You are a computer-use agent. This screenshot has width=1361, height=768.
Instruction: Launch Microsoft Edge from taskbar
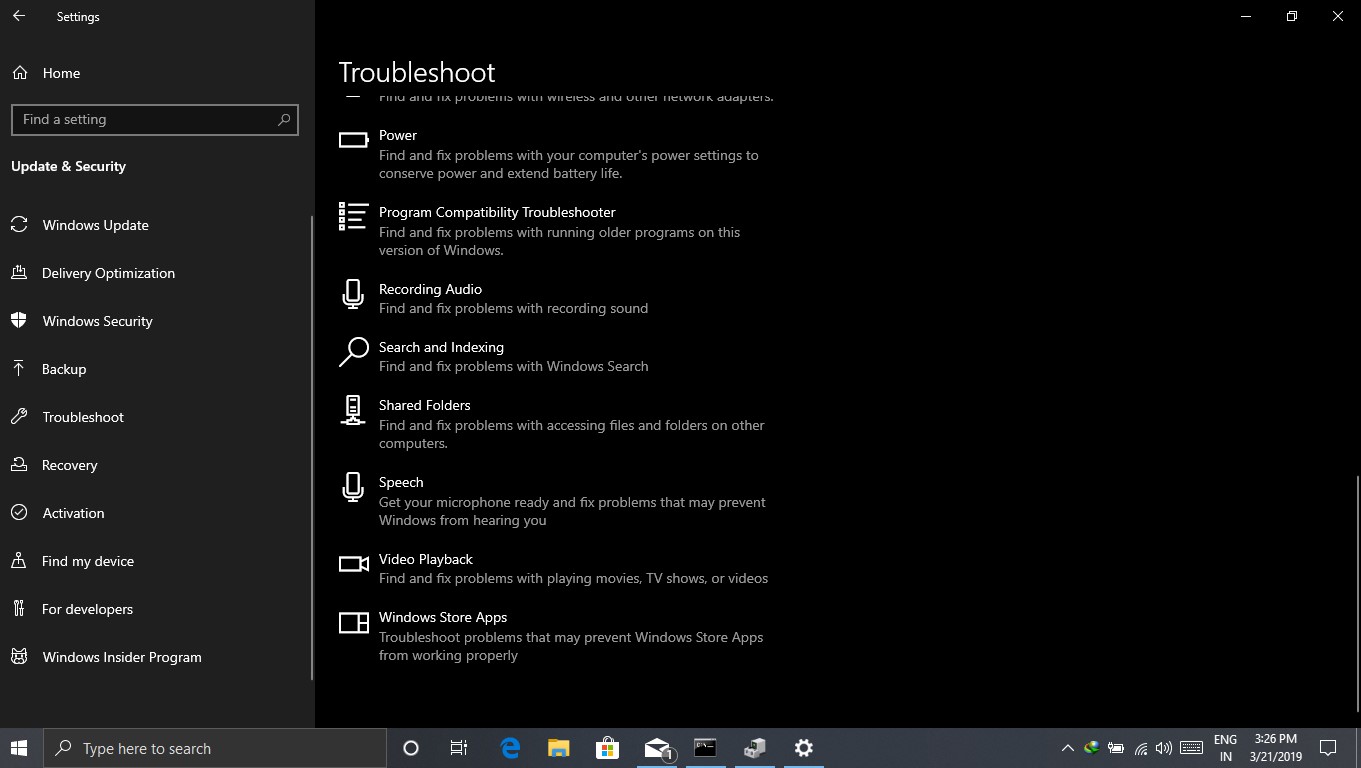[510, 748]
